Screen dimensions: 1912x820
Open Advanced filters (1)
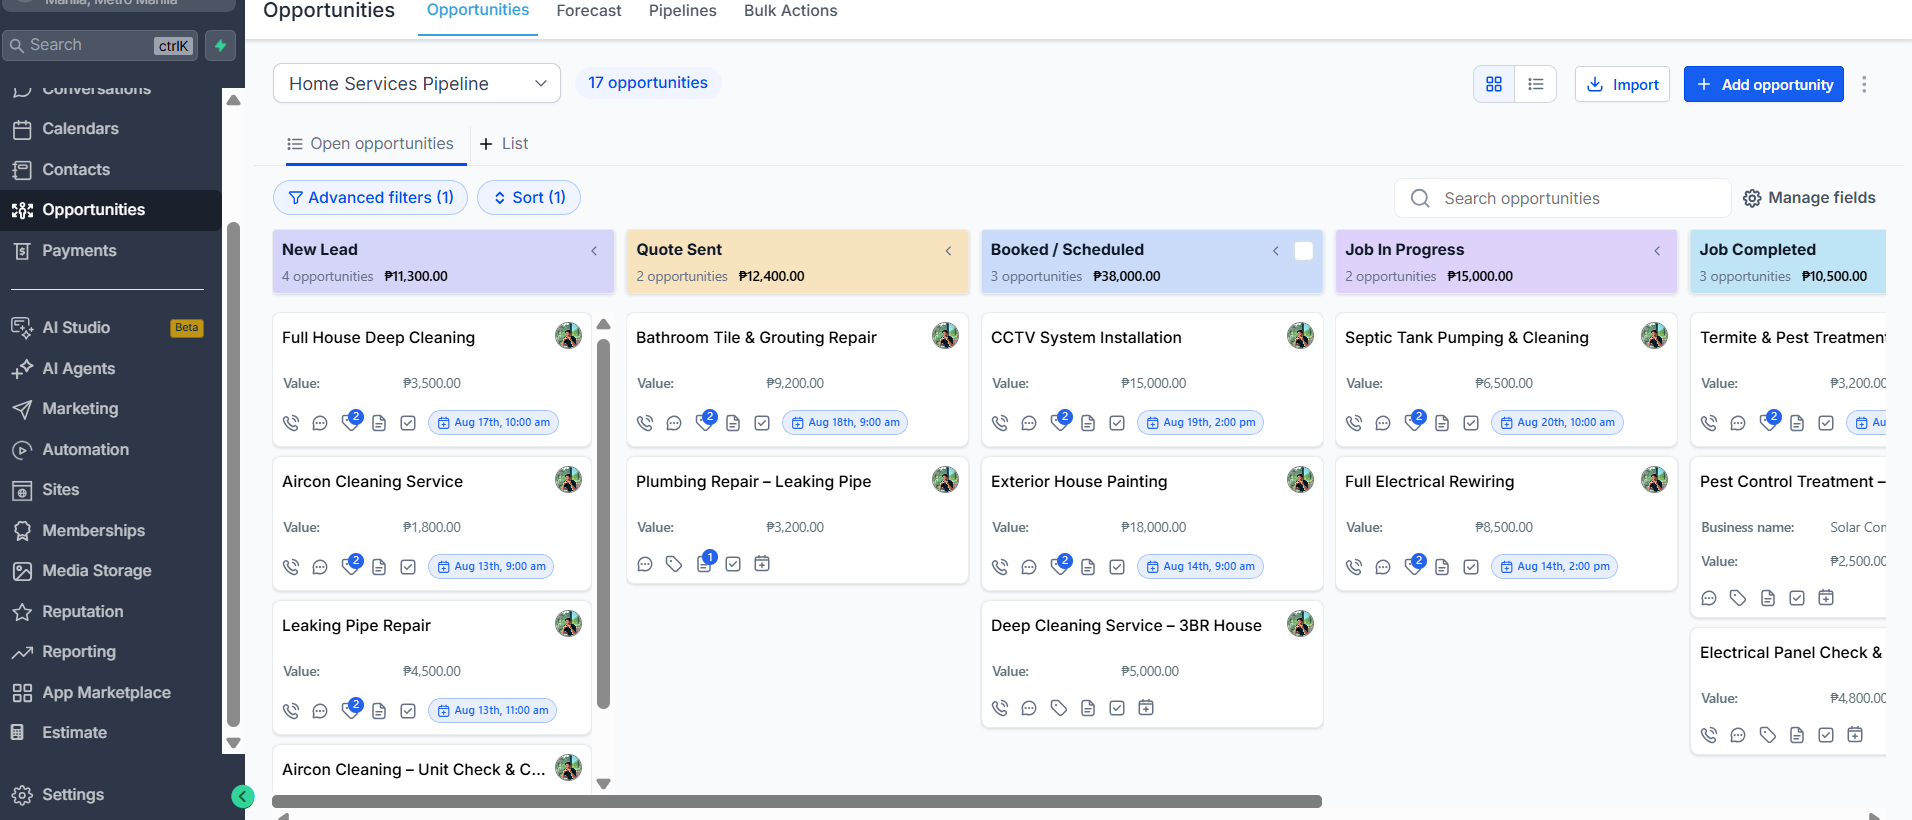pyautogui.click(x=371, y=198)
